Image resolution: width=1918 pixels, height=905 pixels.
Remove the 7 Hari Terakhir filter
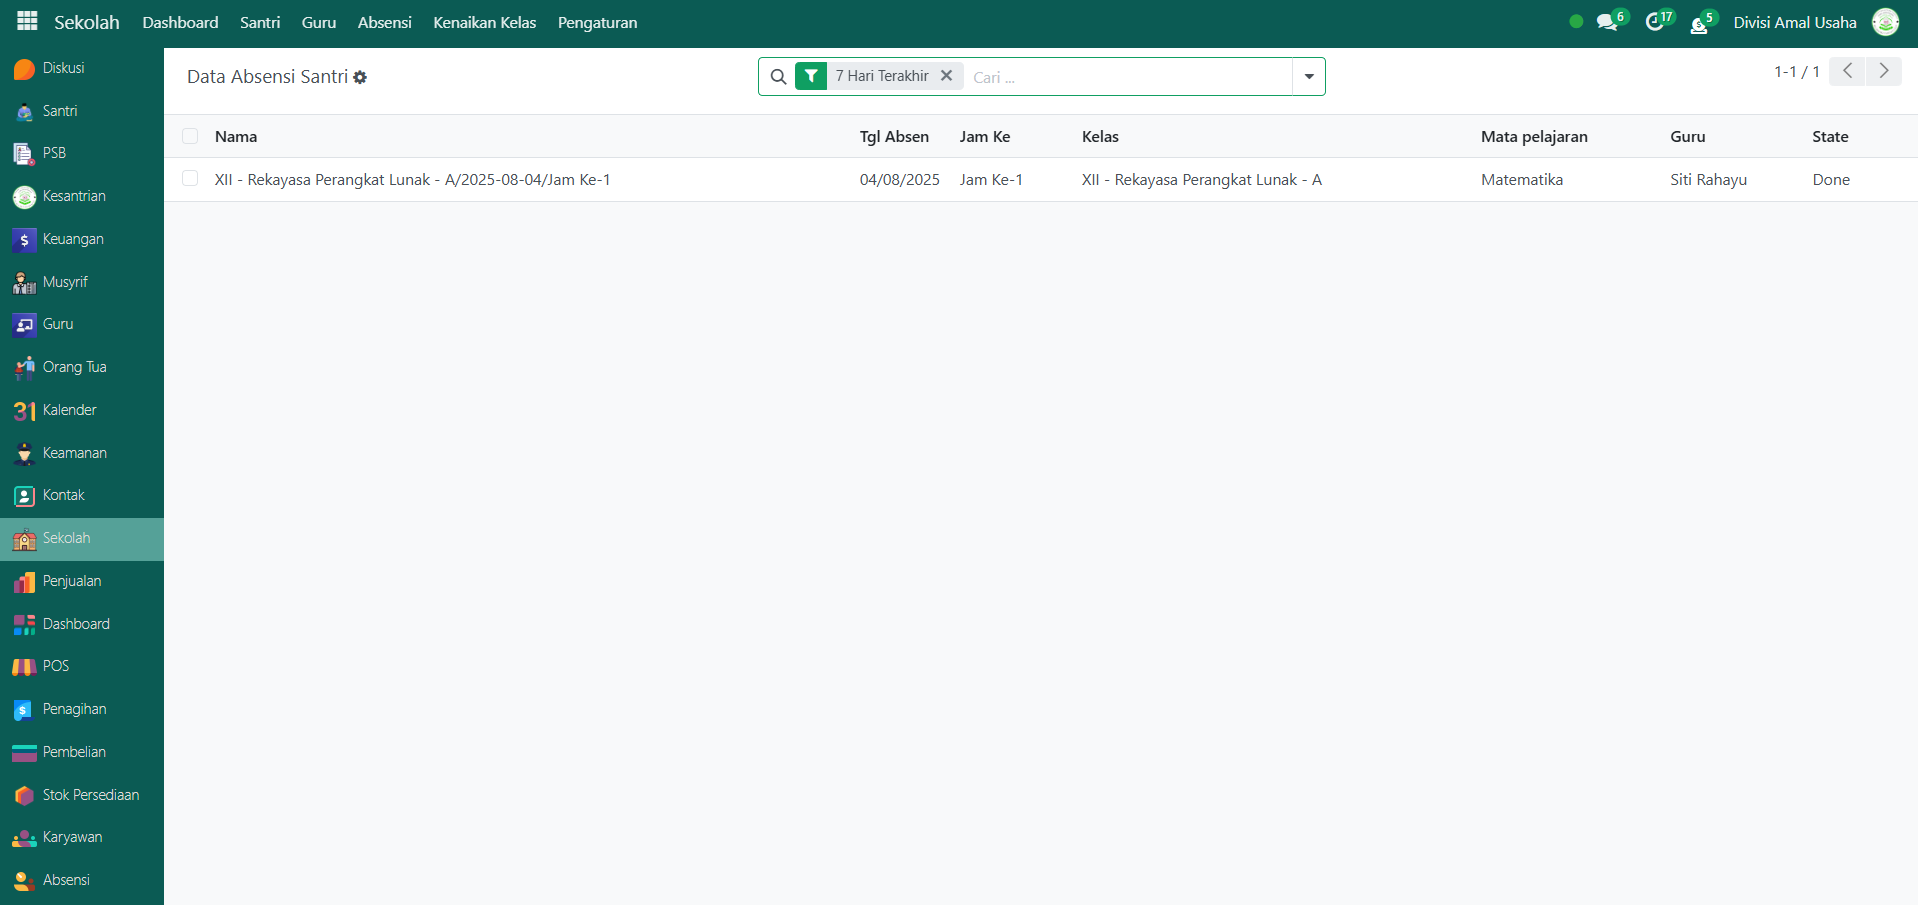pyautogui.click(x=946, y=76)
